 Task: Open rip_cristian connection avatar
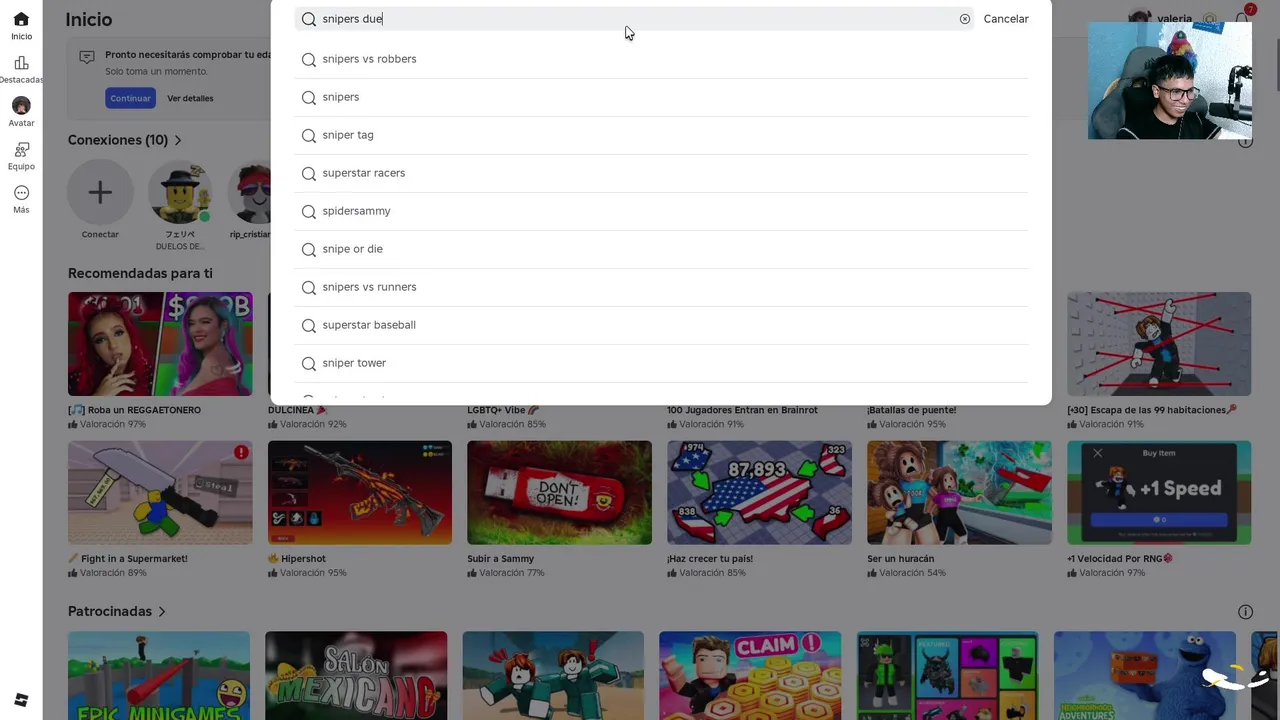tap(250, 192)
